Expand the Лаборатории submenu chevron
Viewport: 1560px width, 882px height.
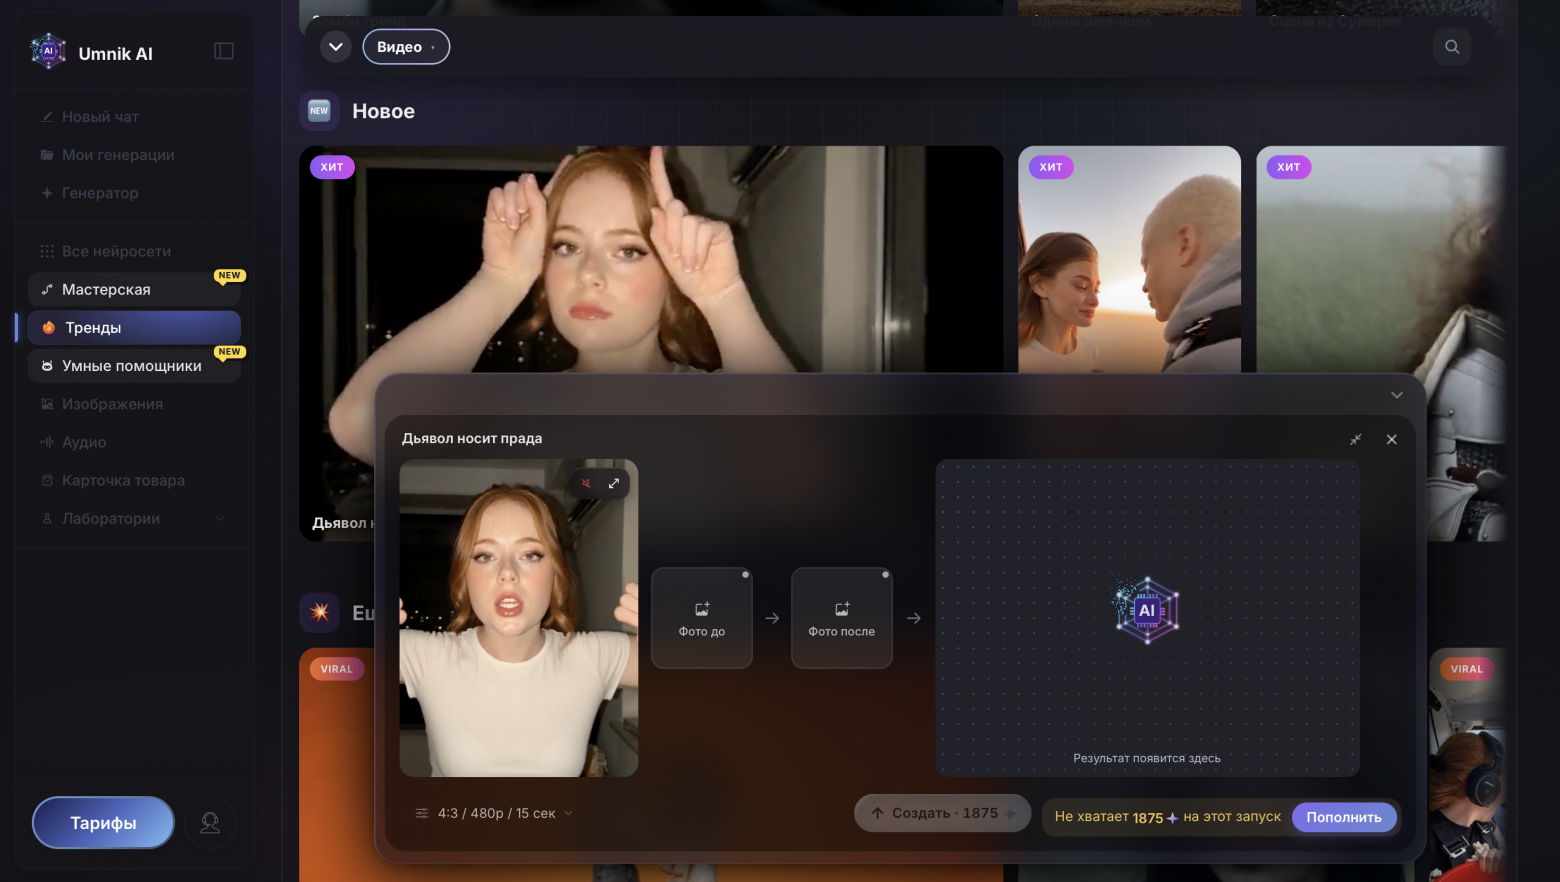coord(220,518)
